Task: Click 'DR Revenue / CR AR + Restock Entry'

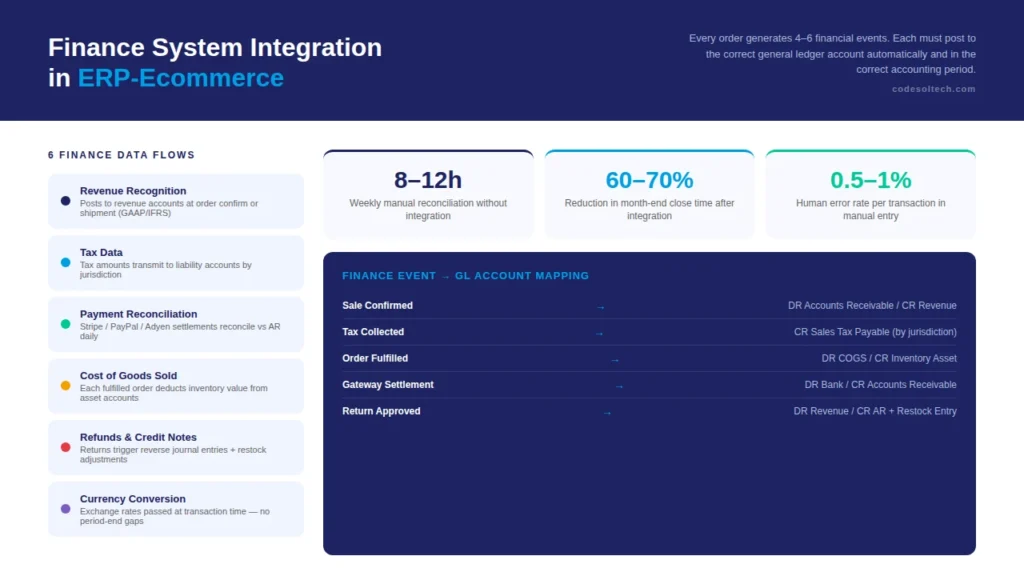Action: 875,412
